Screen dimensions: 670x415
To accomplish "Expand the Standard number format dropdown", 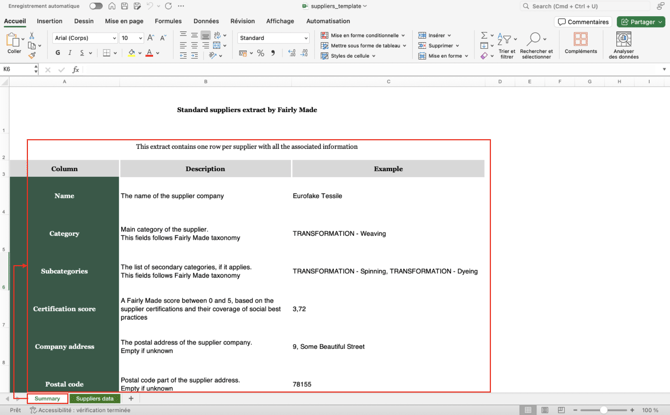I will point(306,38).
